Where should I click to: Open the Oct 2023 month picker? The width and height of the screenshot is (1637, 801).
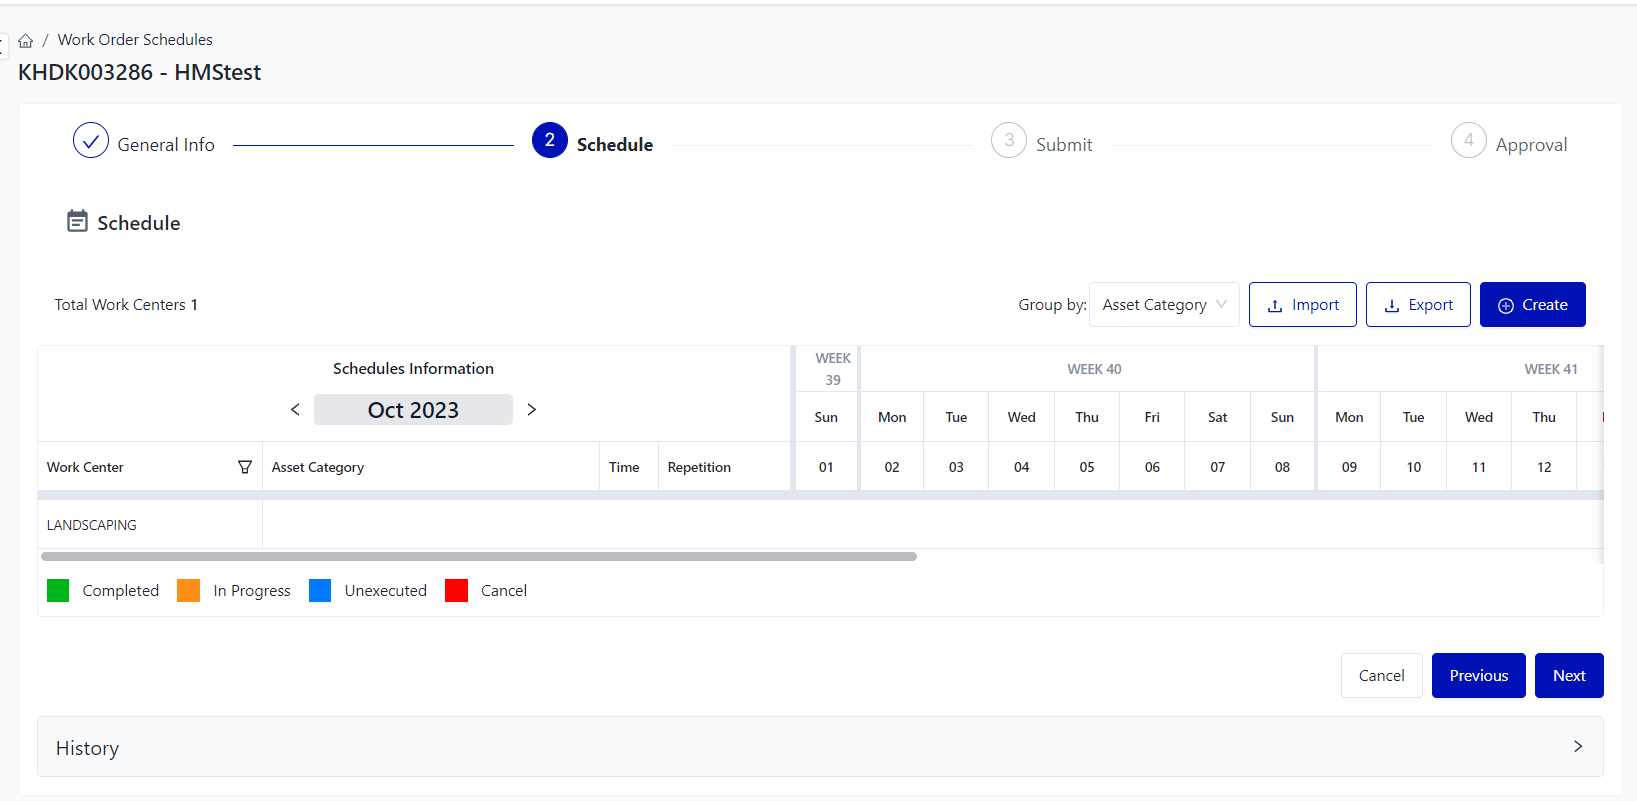pos(413,410)
